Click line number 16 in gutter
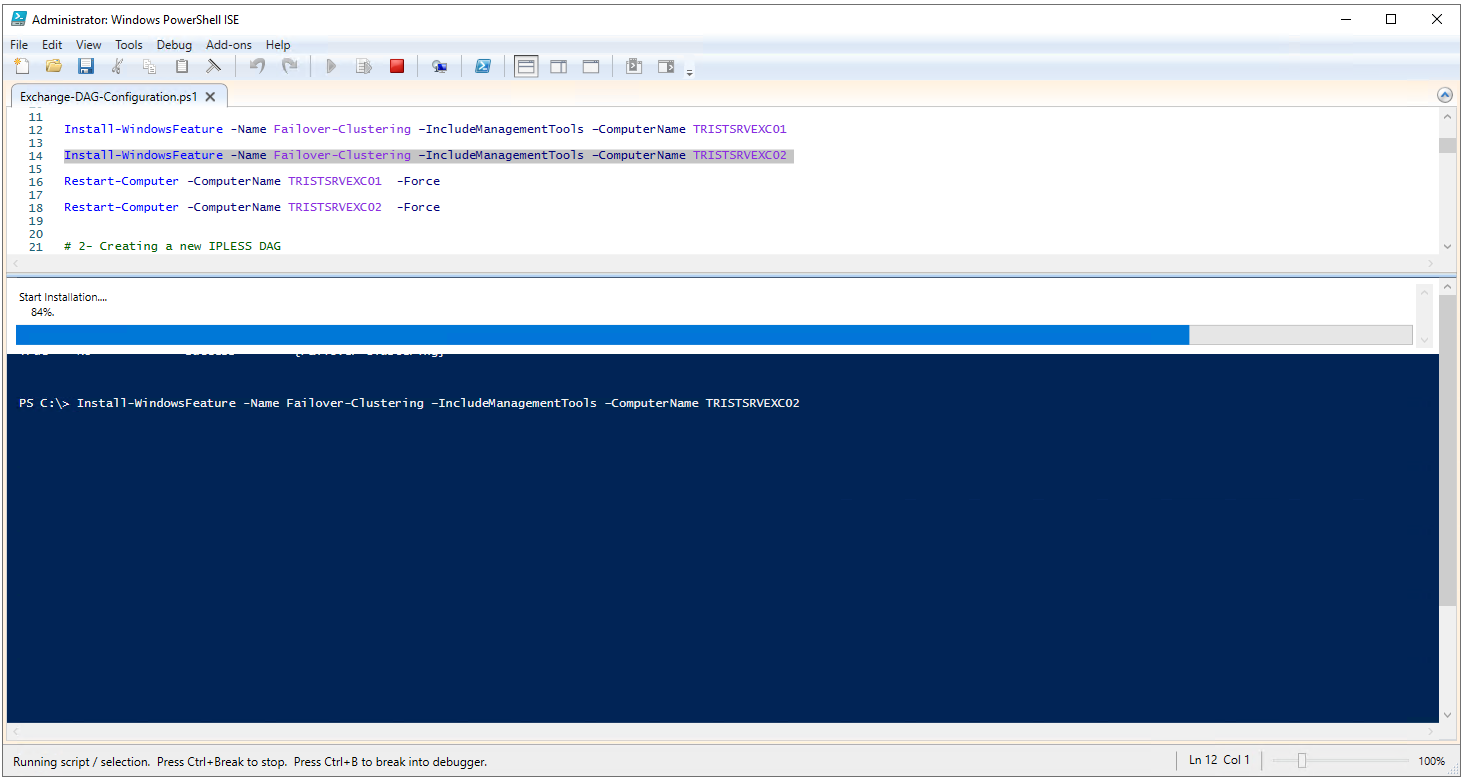This screenshot has height=777, width=1461. pos(36,181)
